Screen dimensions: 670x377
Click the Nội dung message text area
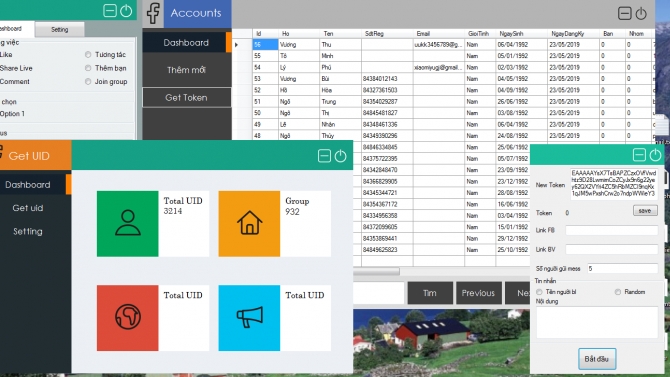[597, 322]
